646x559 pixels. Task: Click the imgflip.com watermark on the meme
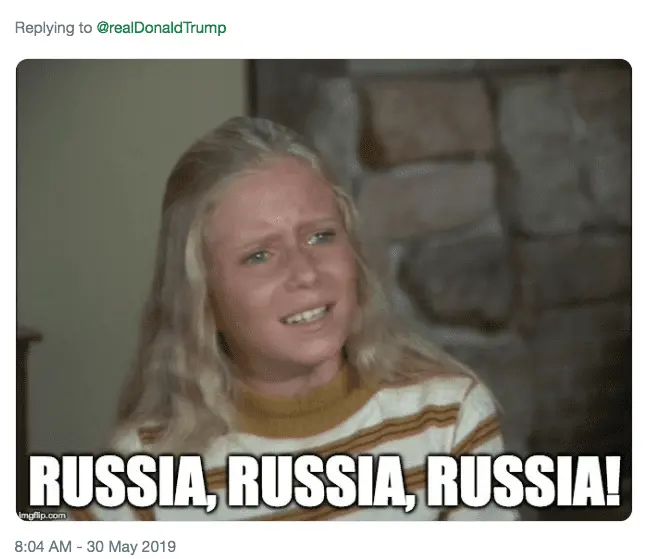point(42,515)
